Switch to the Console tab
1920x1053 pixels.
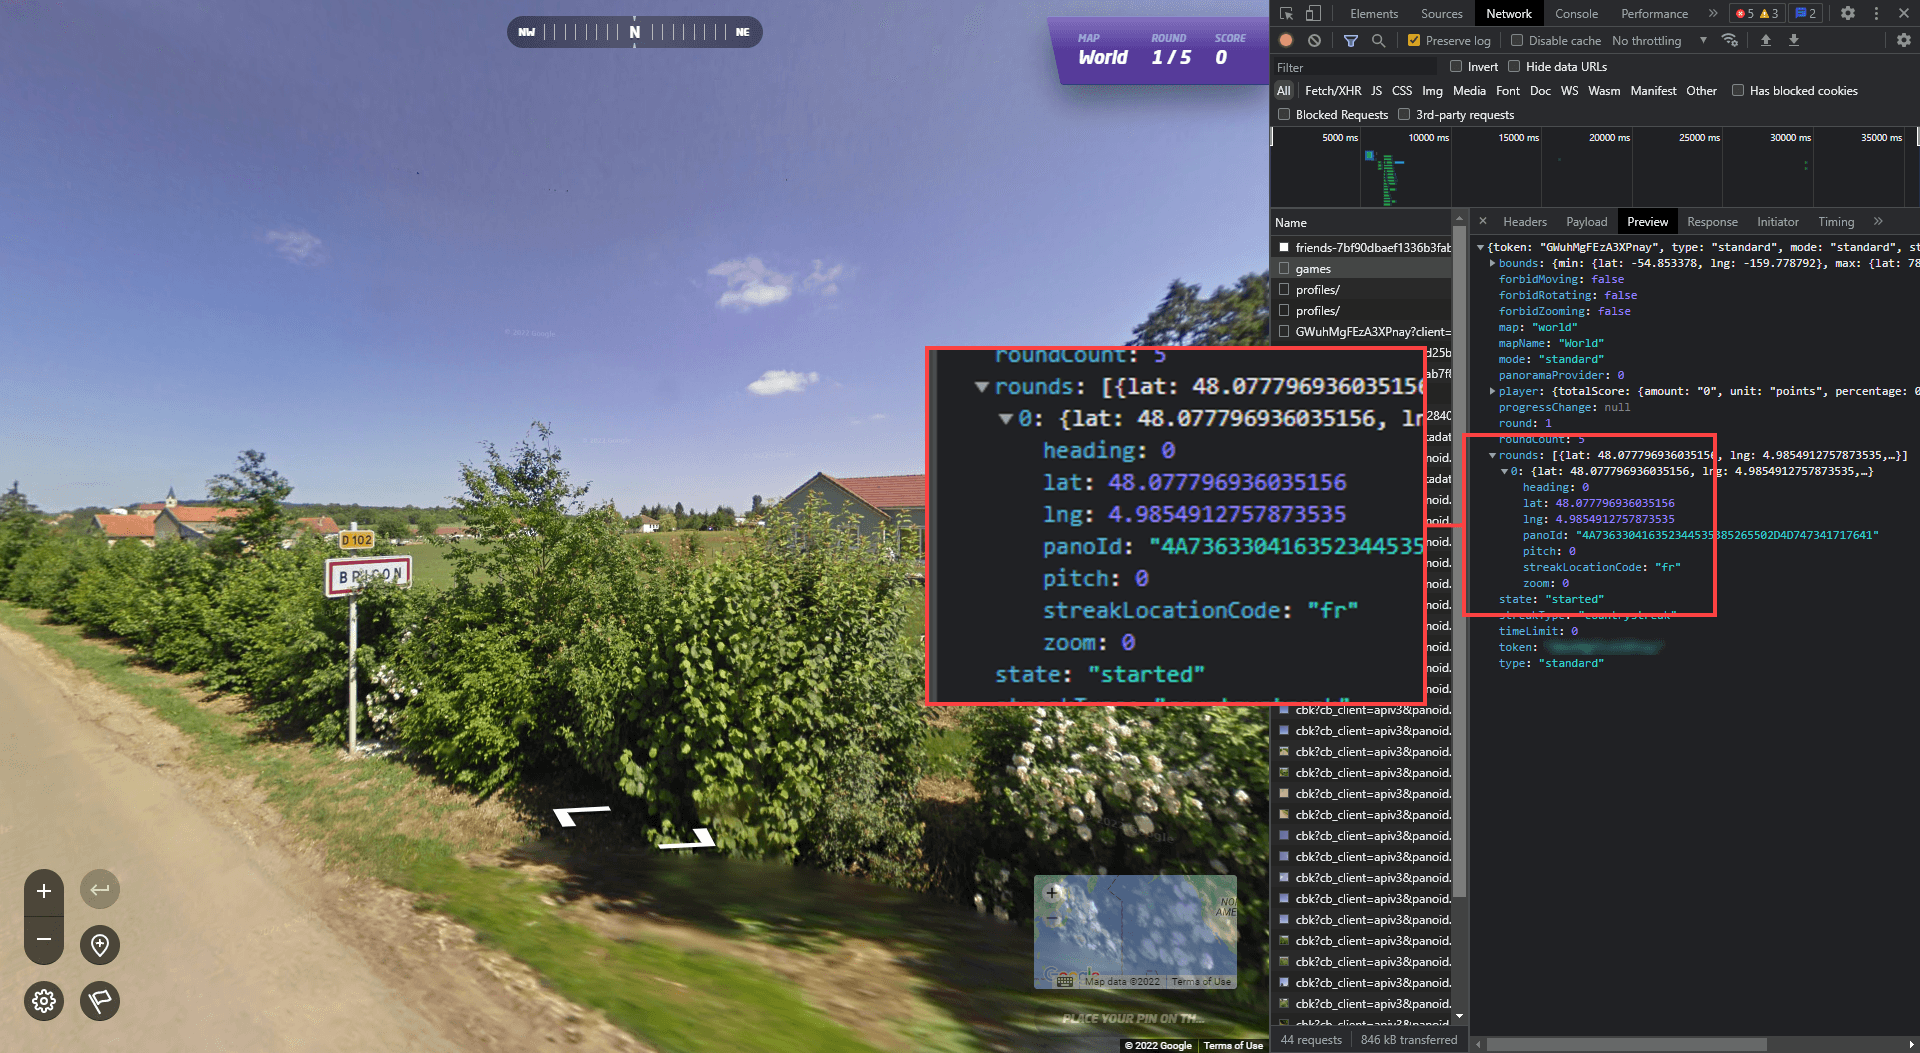pos(1576,14)
